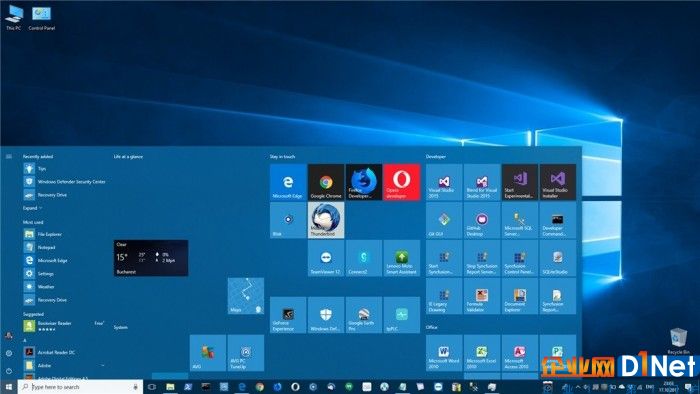The image size is (700, 394).
Task: Open Task View on the taskbar
Action: coord(152,387)
